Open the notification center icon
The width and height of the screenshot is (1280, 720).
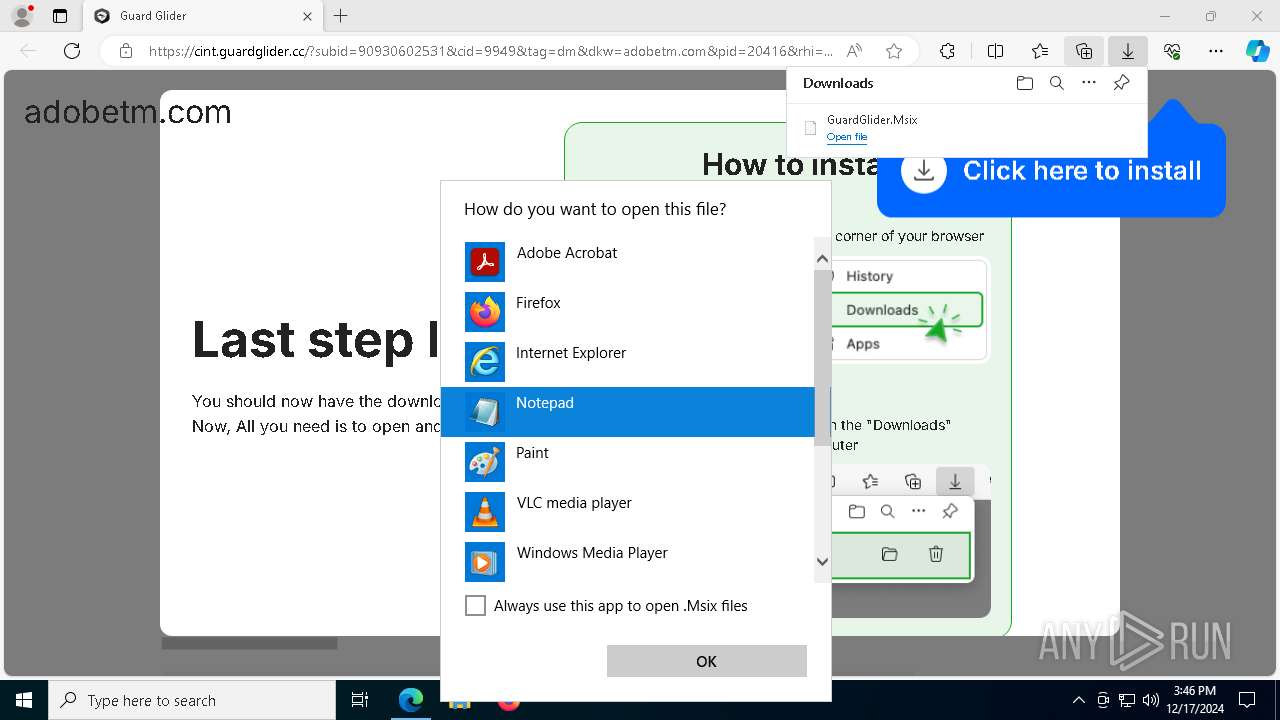tap(1247, 700)
